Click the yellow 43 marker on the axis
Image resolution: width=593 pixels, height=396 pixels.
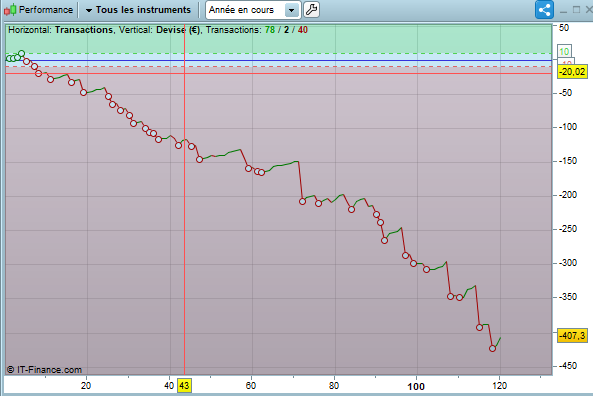(x=184, y=386)
